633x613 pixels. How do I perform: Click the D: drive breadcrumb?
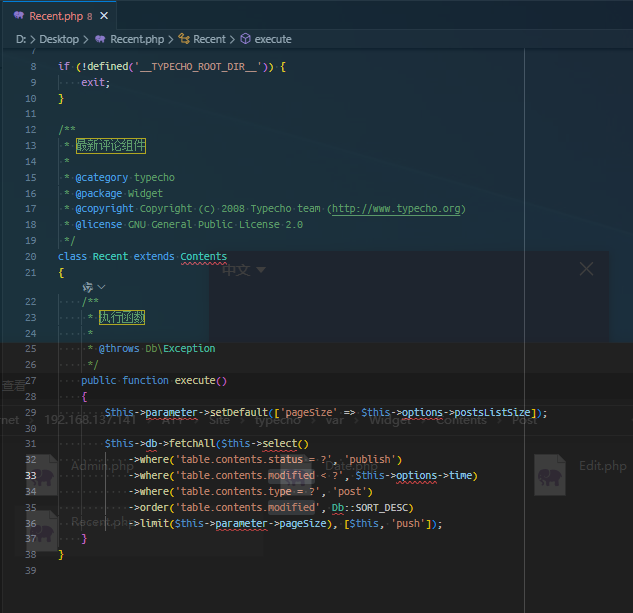(21, 39)
